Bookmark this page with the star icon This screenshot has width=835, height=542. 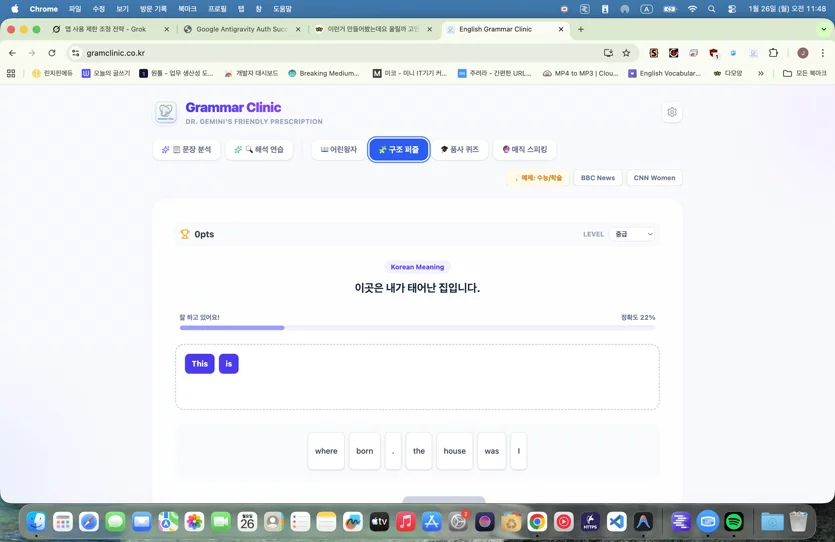coord(626,53)
